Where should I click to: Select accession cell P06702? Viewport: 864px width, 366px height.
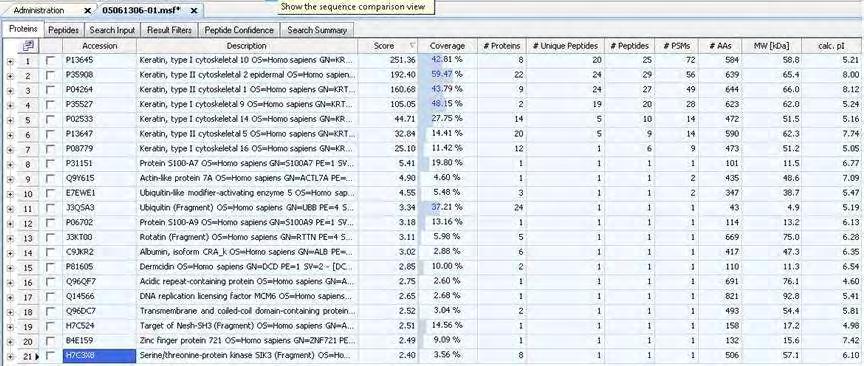[x=99, y=222]
